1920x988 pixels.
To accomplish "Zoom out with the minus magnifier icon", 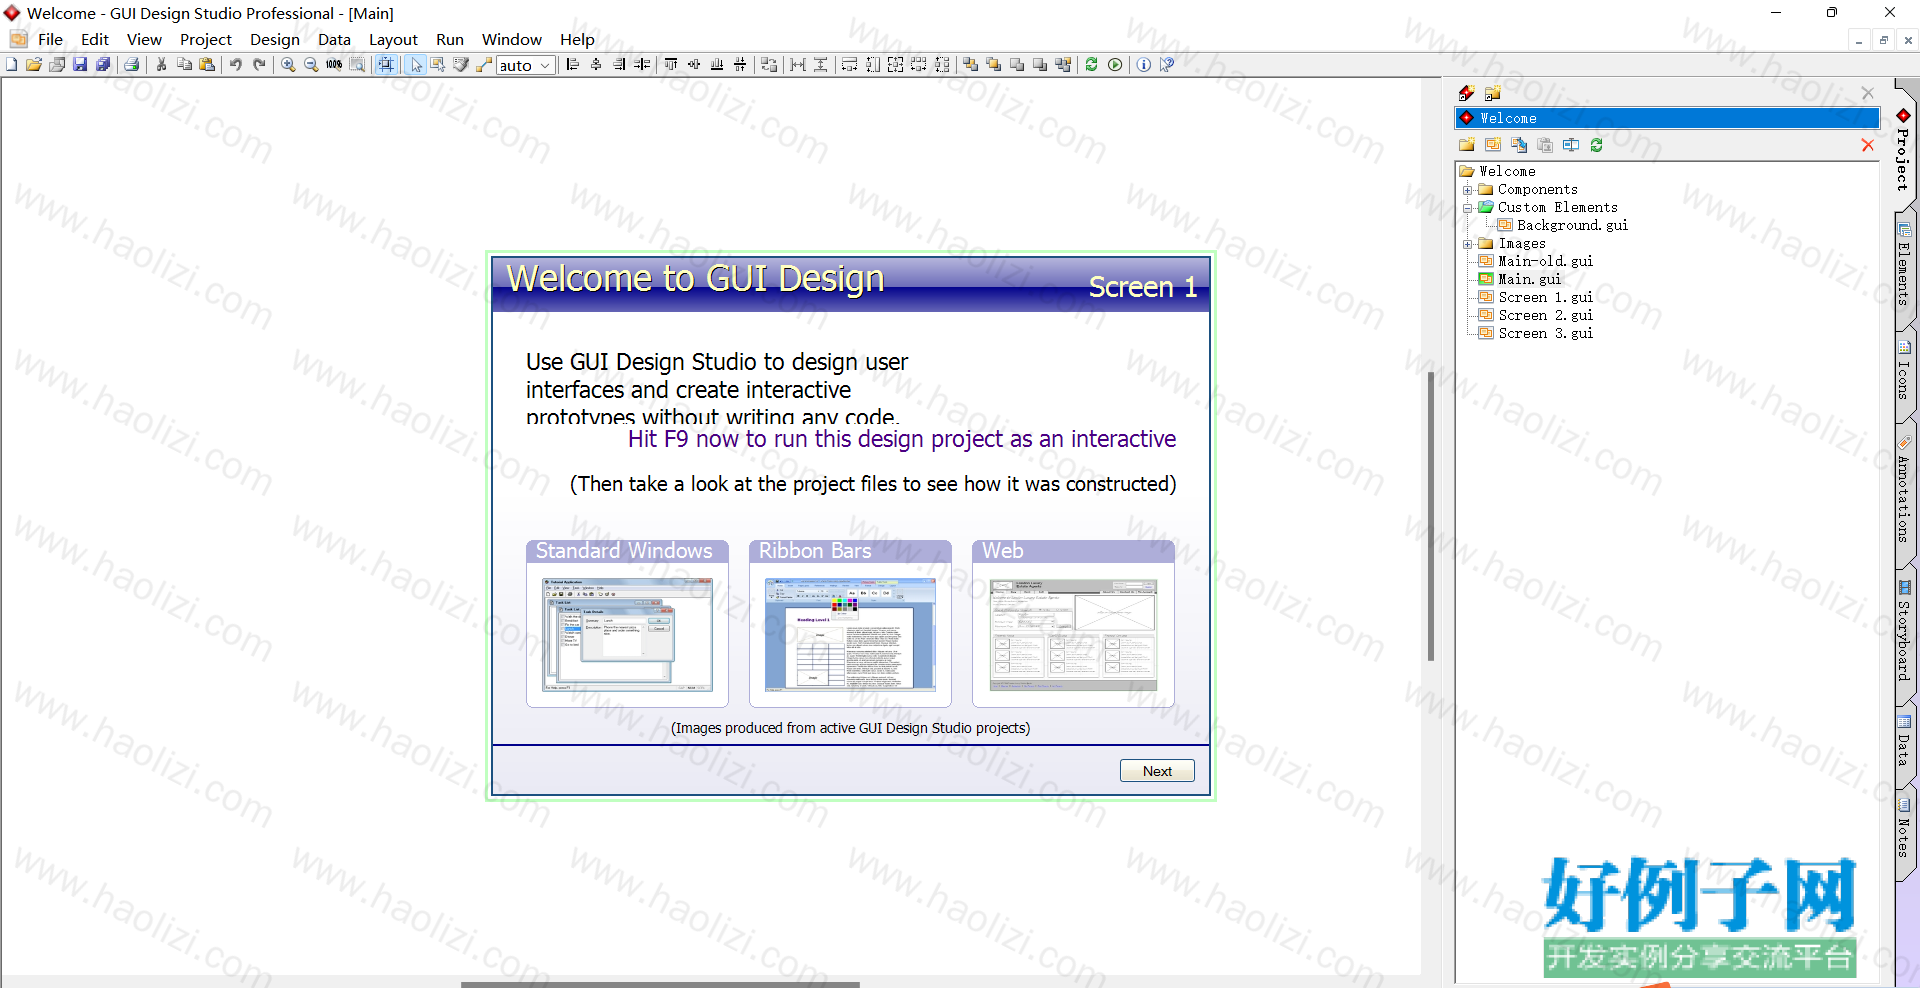I will (x=311, y=65).
